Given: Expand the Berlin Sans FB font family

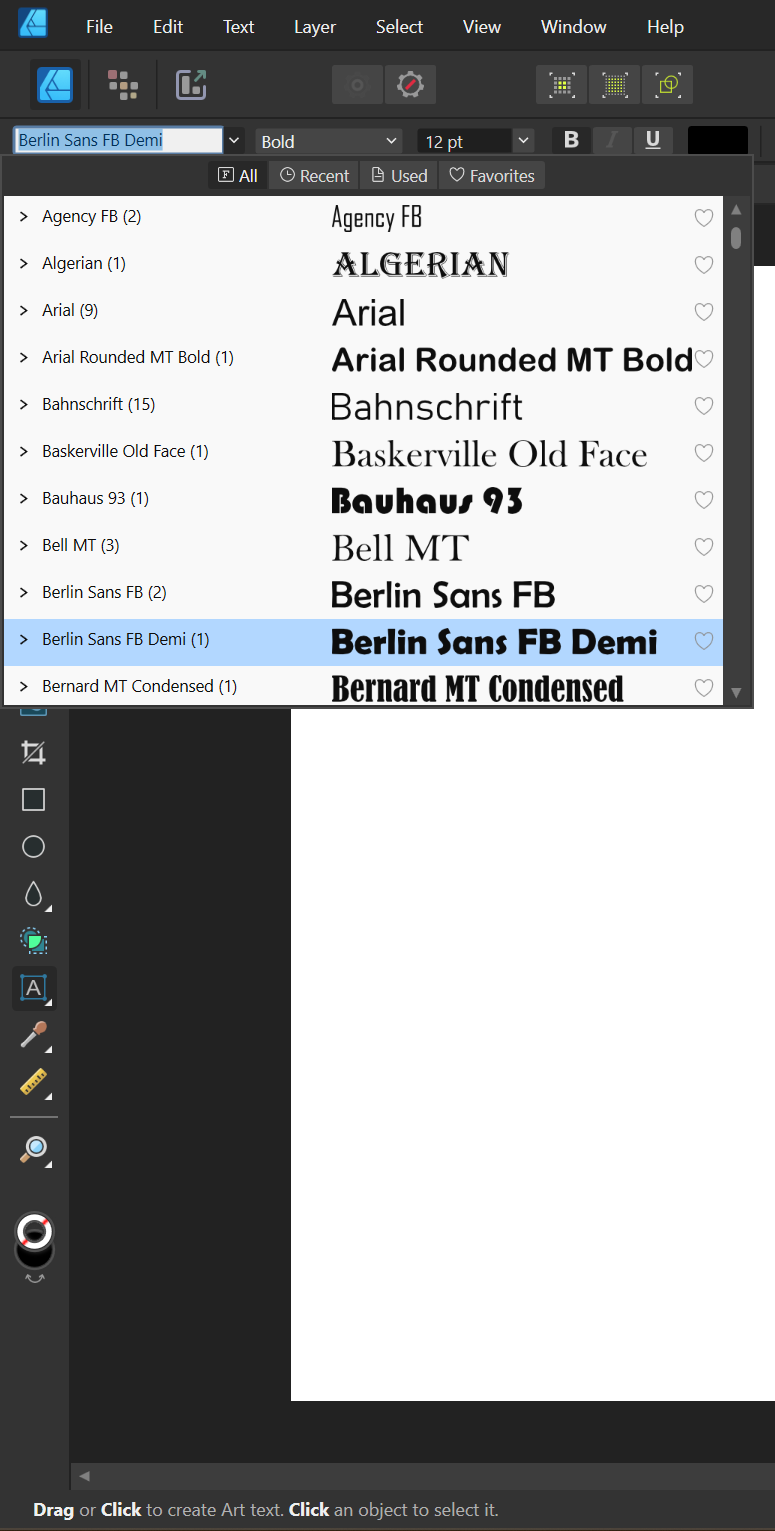Looking at the screenshot, I should point(24,592).
